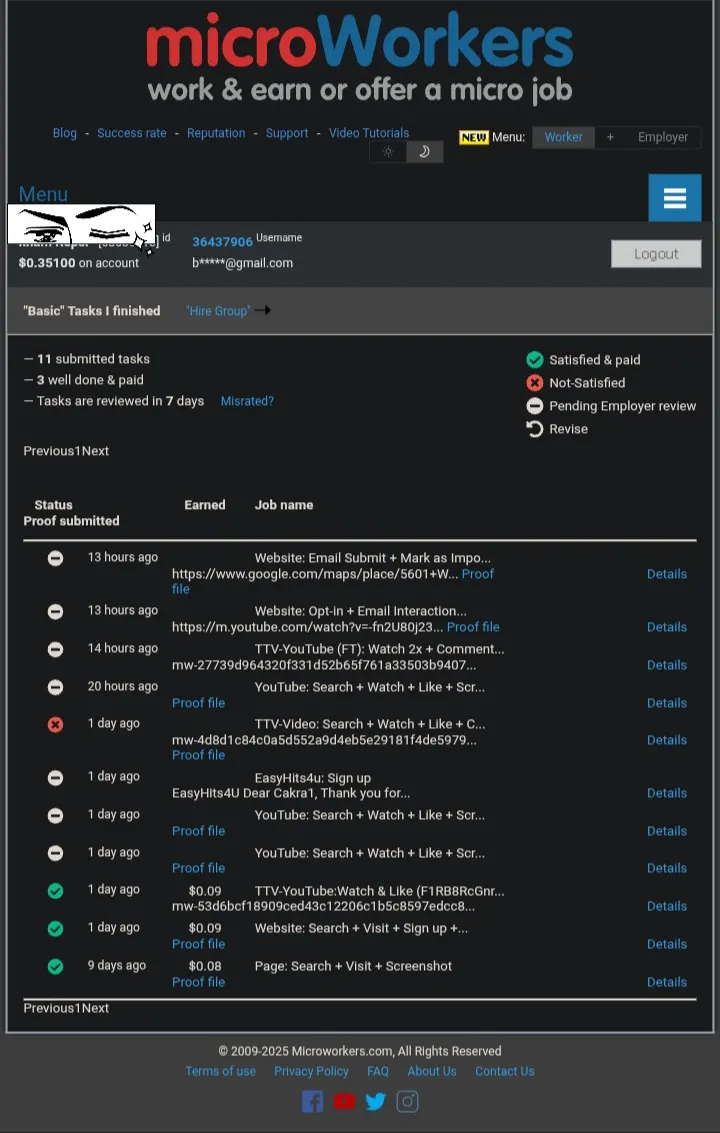Select the plus combined menu mode

coord(610,137)
